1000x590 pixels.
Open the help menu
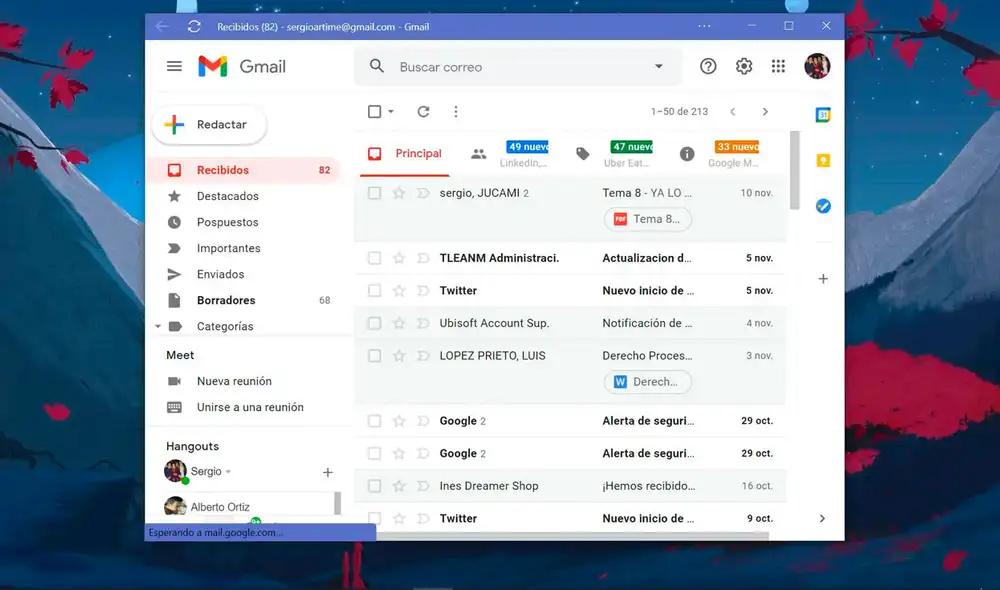tap(708, 66)
